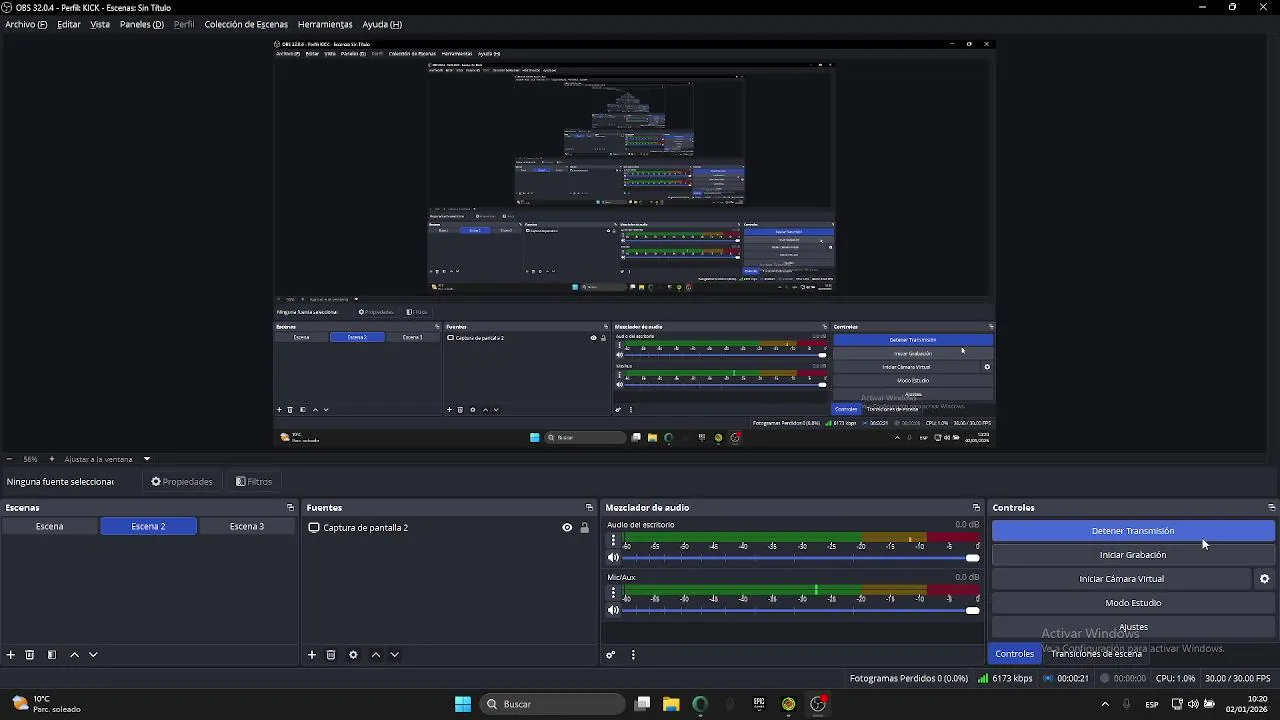Click Propiedades button in source toolbar

pos(182,482)
